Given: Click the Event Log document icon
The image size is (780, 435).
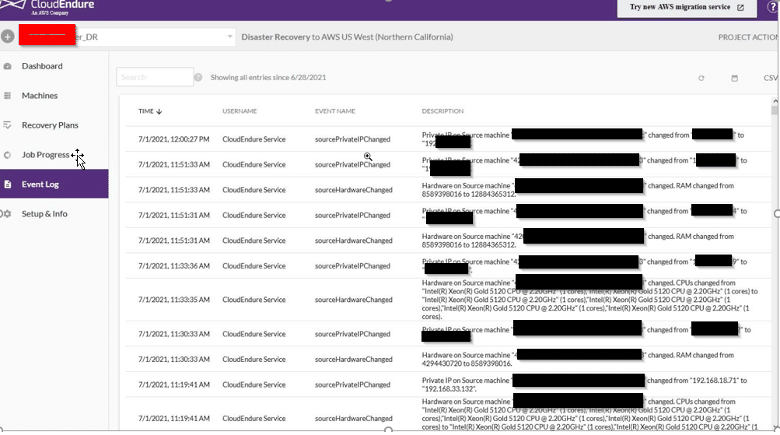Looking at the screenshot, I should [x=7, y=184].
